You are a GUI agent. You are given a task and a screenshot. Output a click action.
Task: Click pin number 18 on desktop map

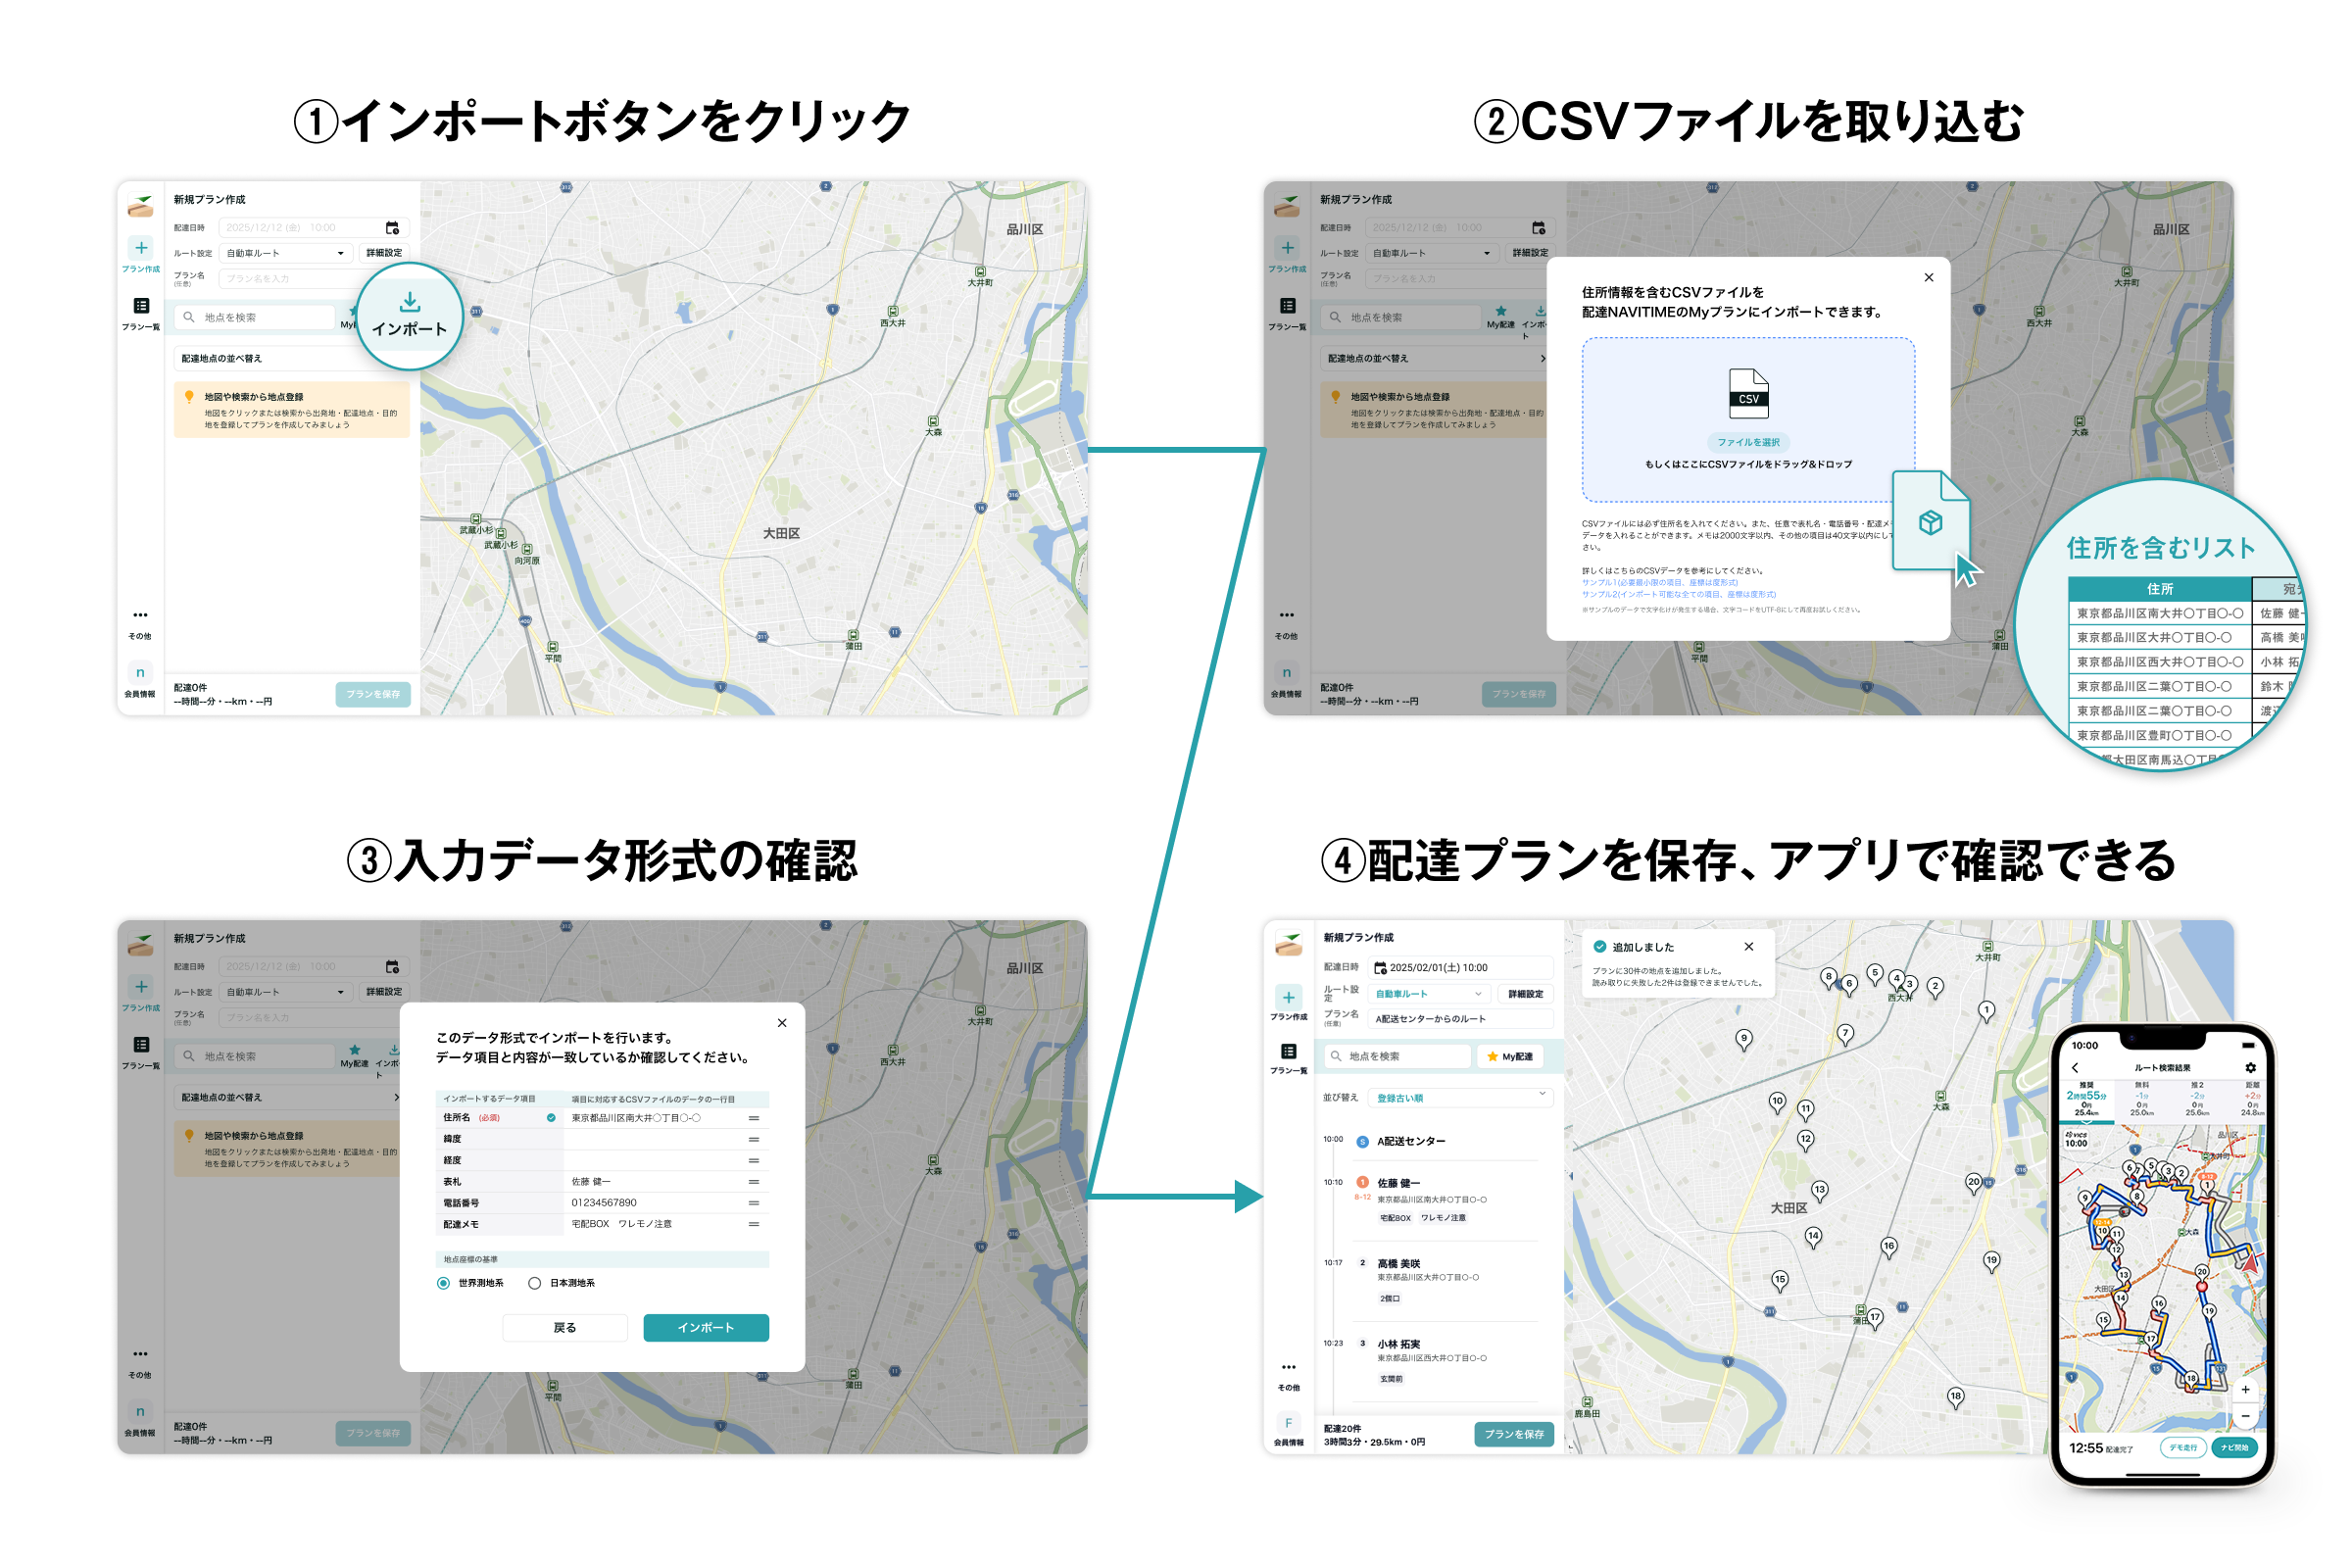click(1955, 1396)
